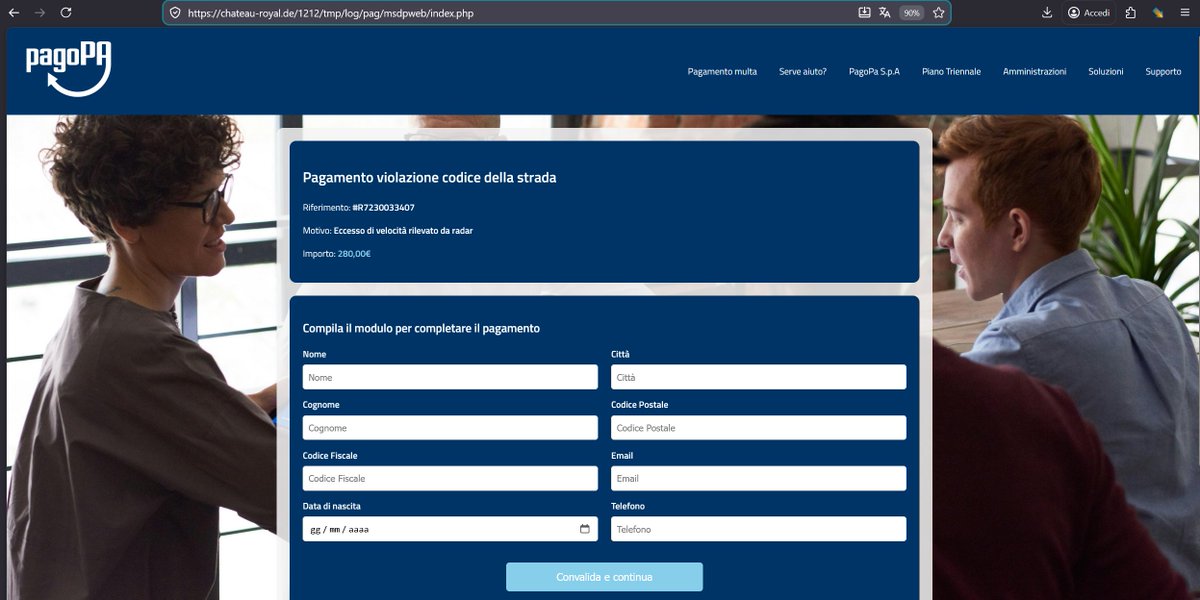Open the date picker for Data di nascita
The width and height of the screenshot is (1200, 600).
click(585, 528)
